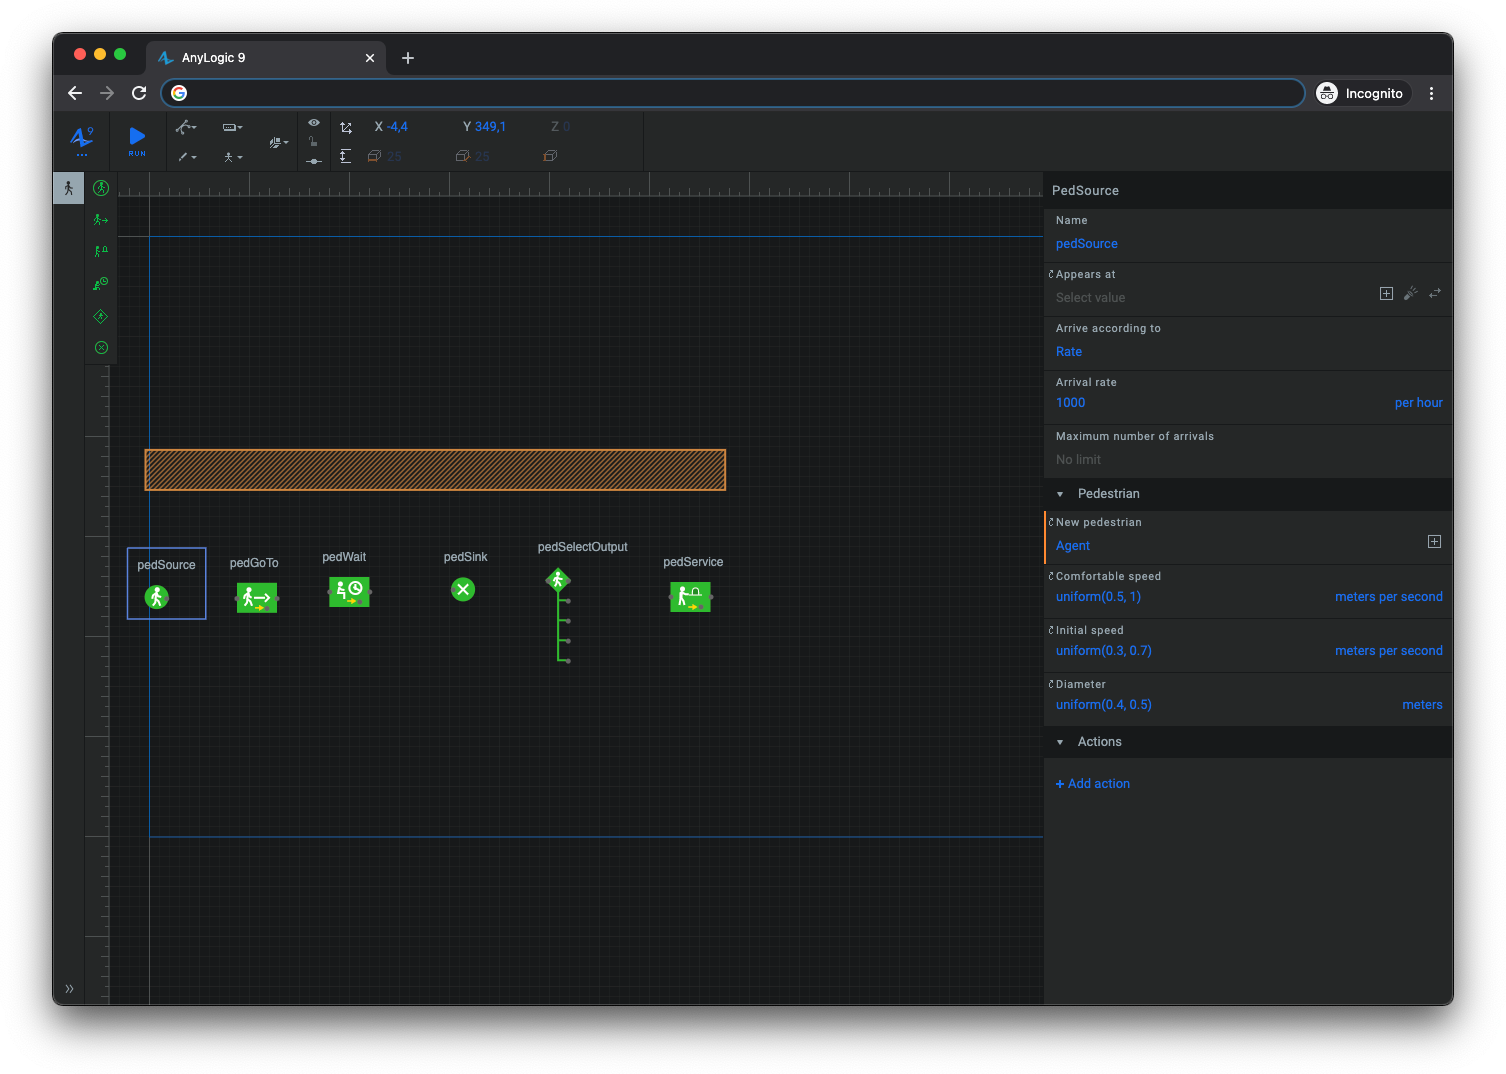Select the Pedestrian library palette tab

pyautogui.click(x=68, y=188)
